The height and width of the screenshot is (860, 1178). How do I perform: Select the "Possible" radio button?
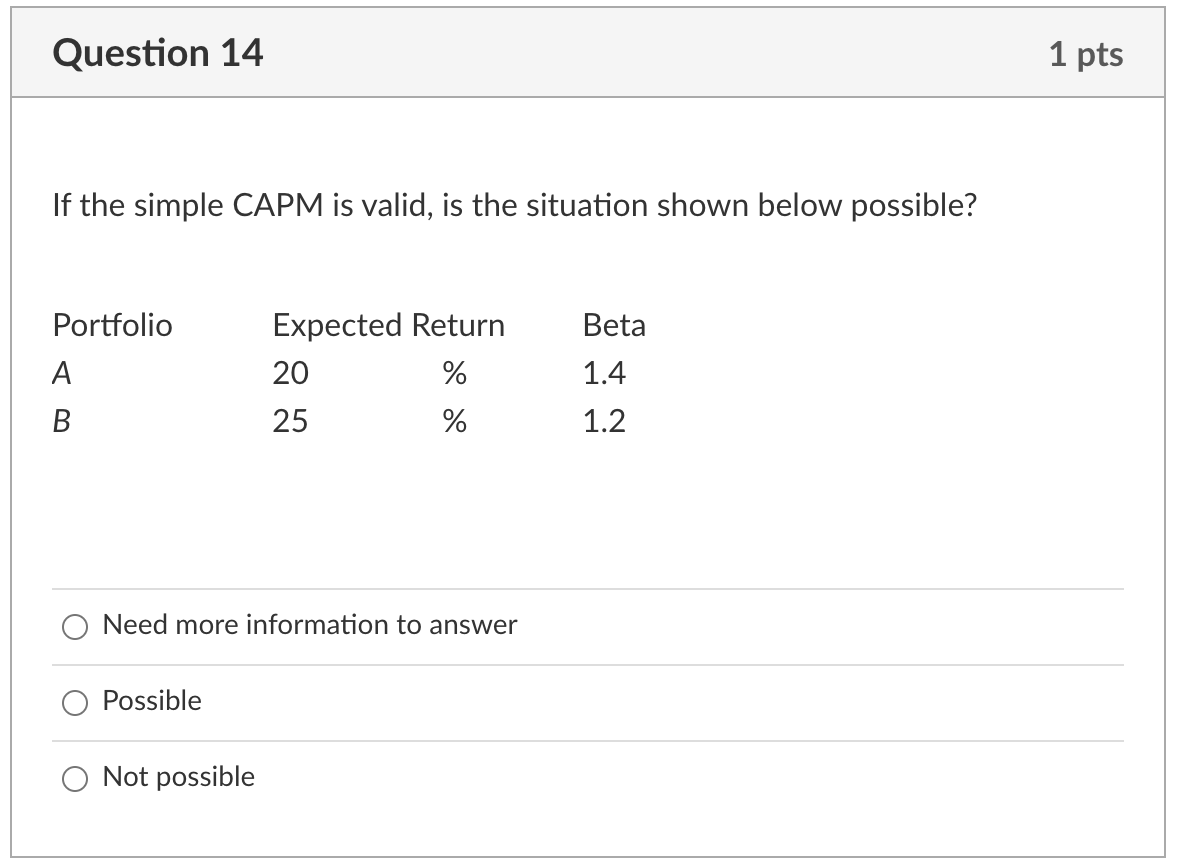(74, 703)
